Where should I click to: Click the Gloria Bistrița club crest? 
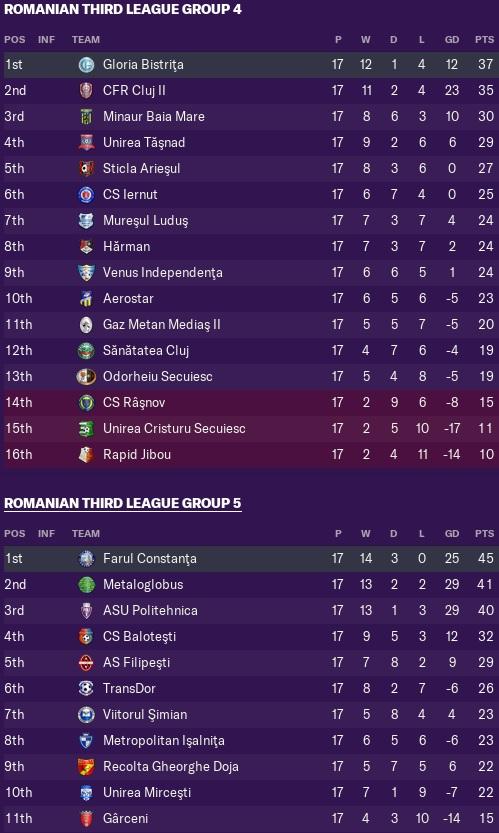(x=86, y=65)
